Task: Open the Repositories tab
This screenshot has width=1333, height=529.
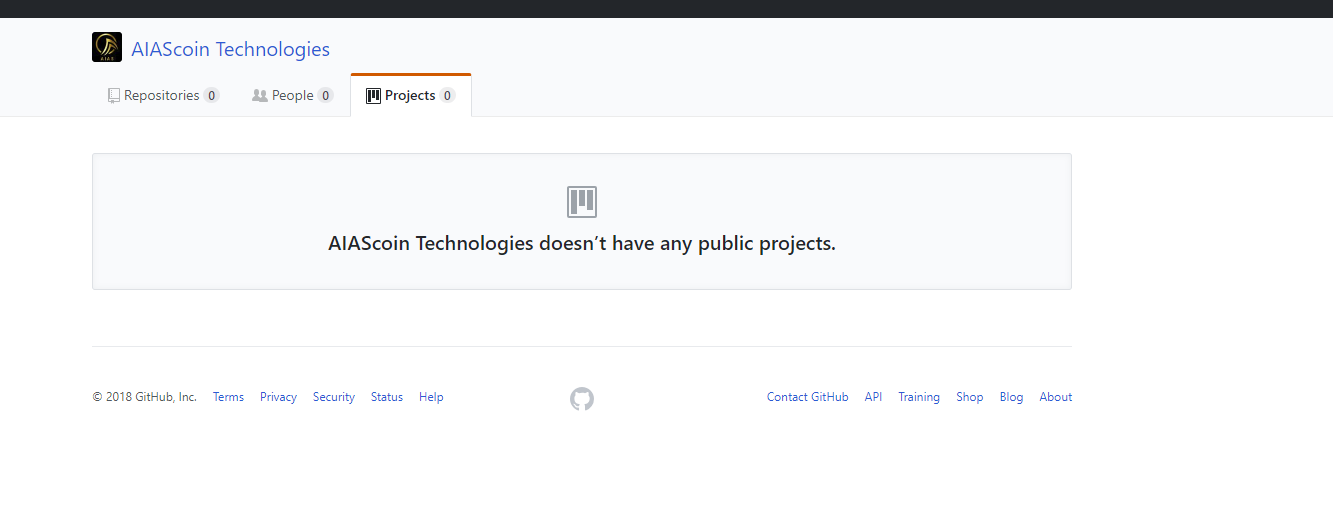Action: pyautogui.click(x=164, y=96)
